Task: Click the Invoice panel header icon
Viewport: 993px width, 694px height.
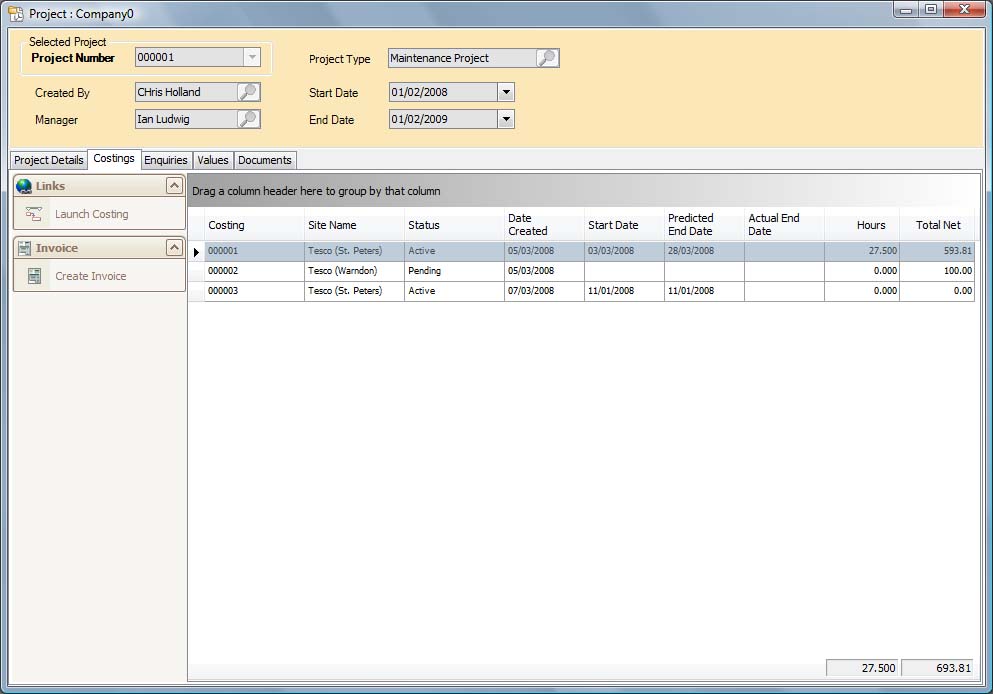Action: click(x=24, y=248)
